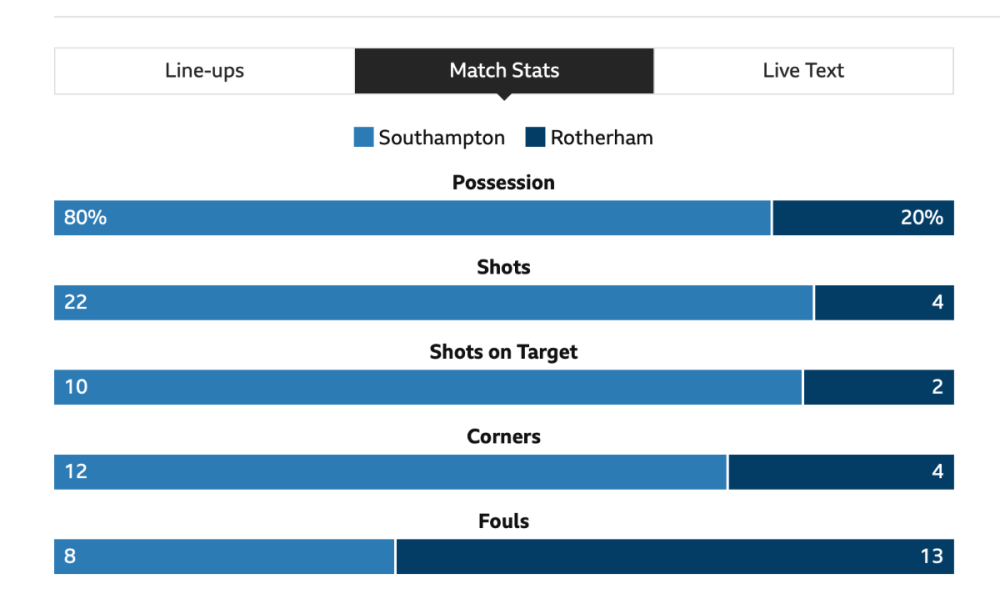The width and height of the screenshot is (1000, 609).
Task: Click the Fouls heading label
Action: 503,521
